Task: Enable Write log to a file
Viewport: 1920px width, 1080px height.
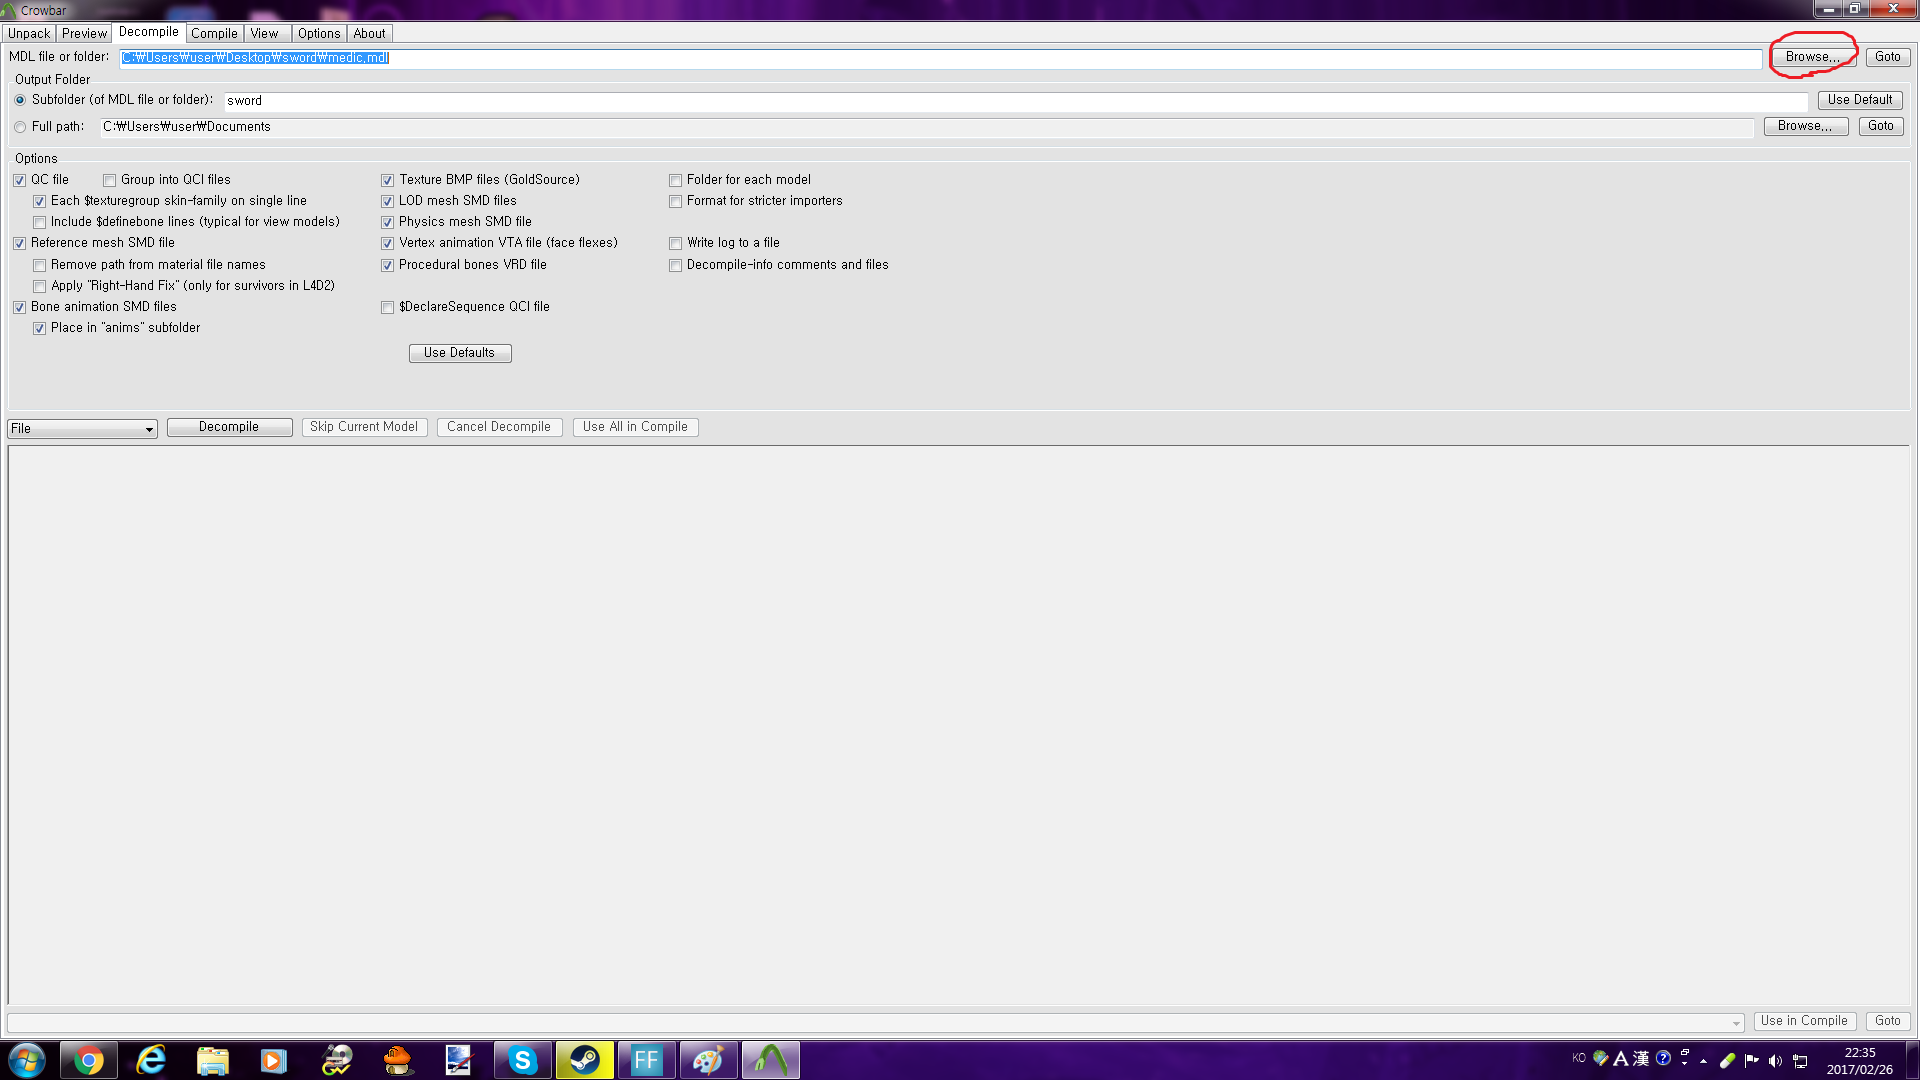Action: (676, 244)
